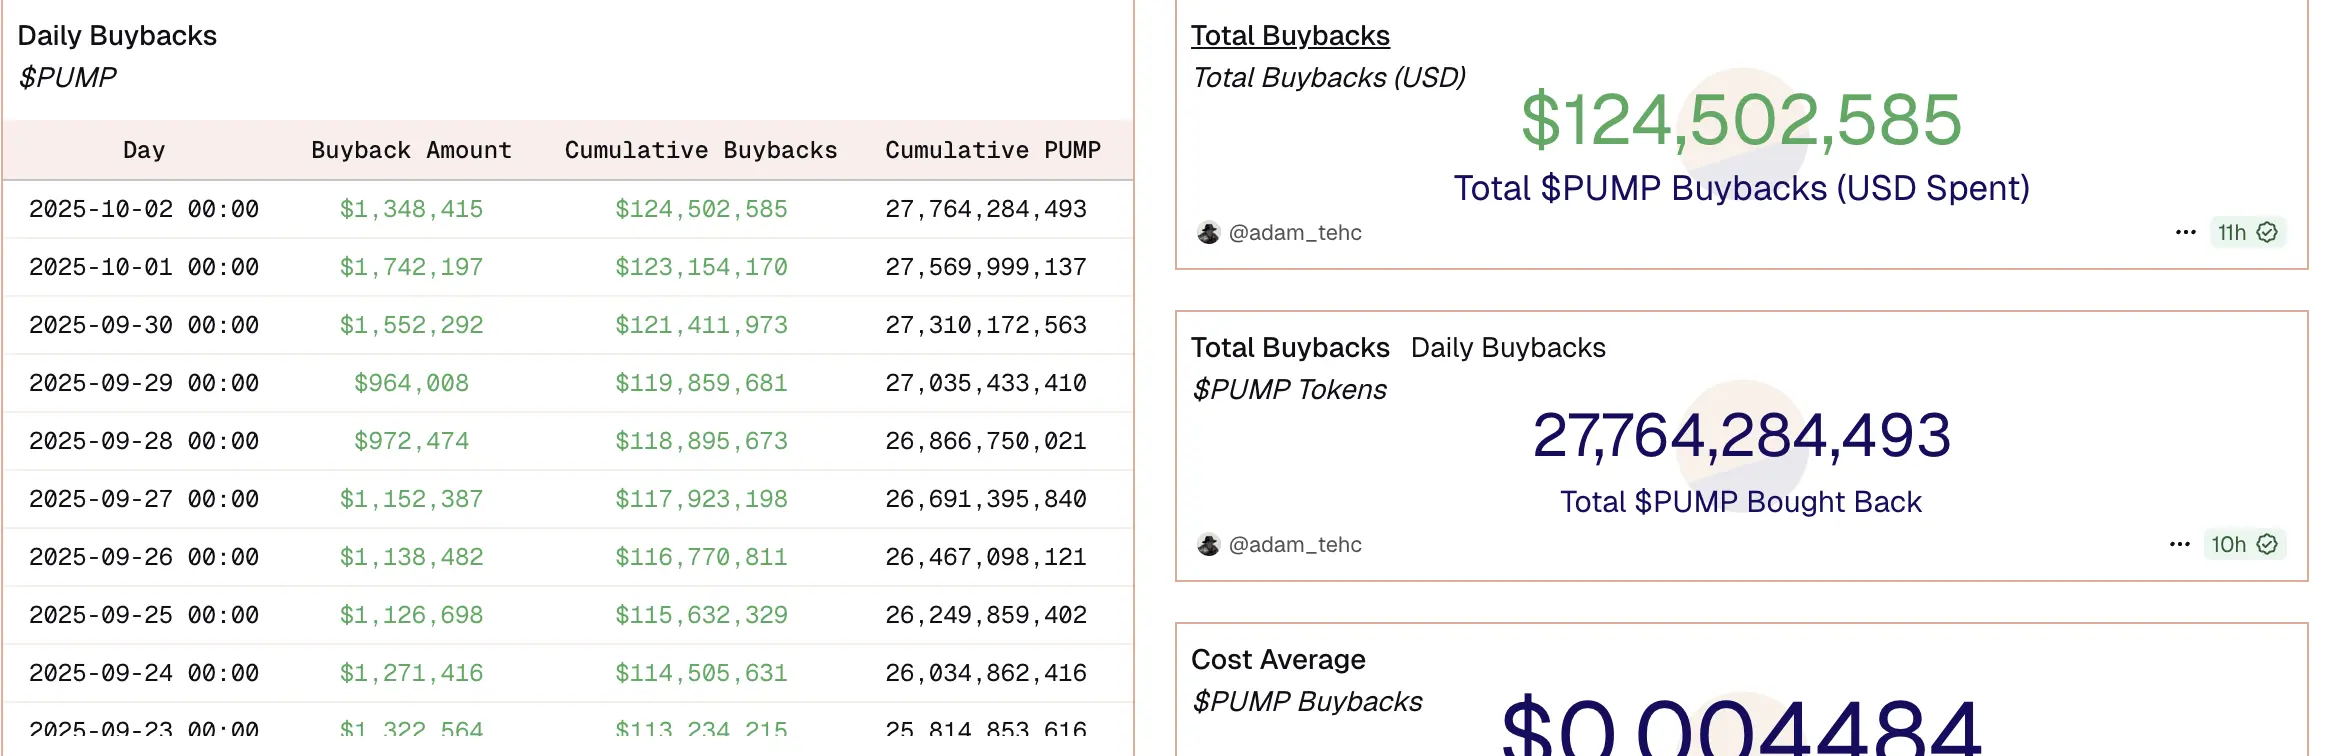
Task: Click the verified checkmark icon beside 10h
Action: tap(2267, 544)
